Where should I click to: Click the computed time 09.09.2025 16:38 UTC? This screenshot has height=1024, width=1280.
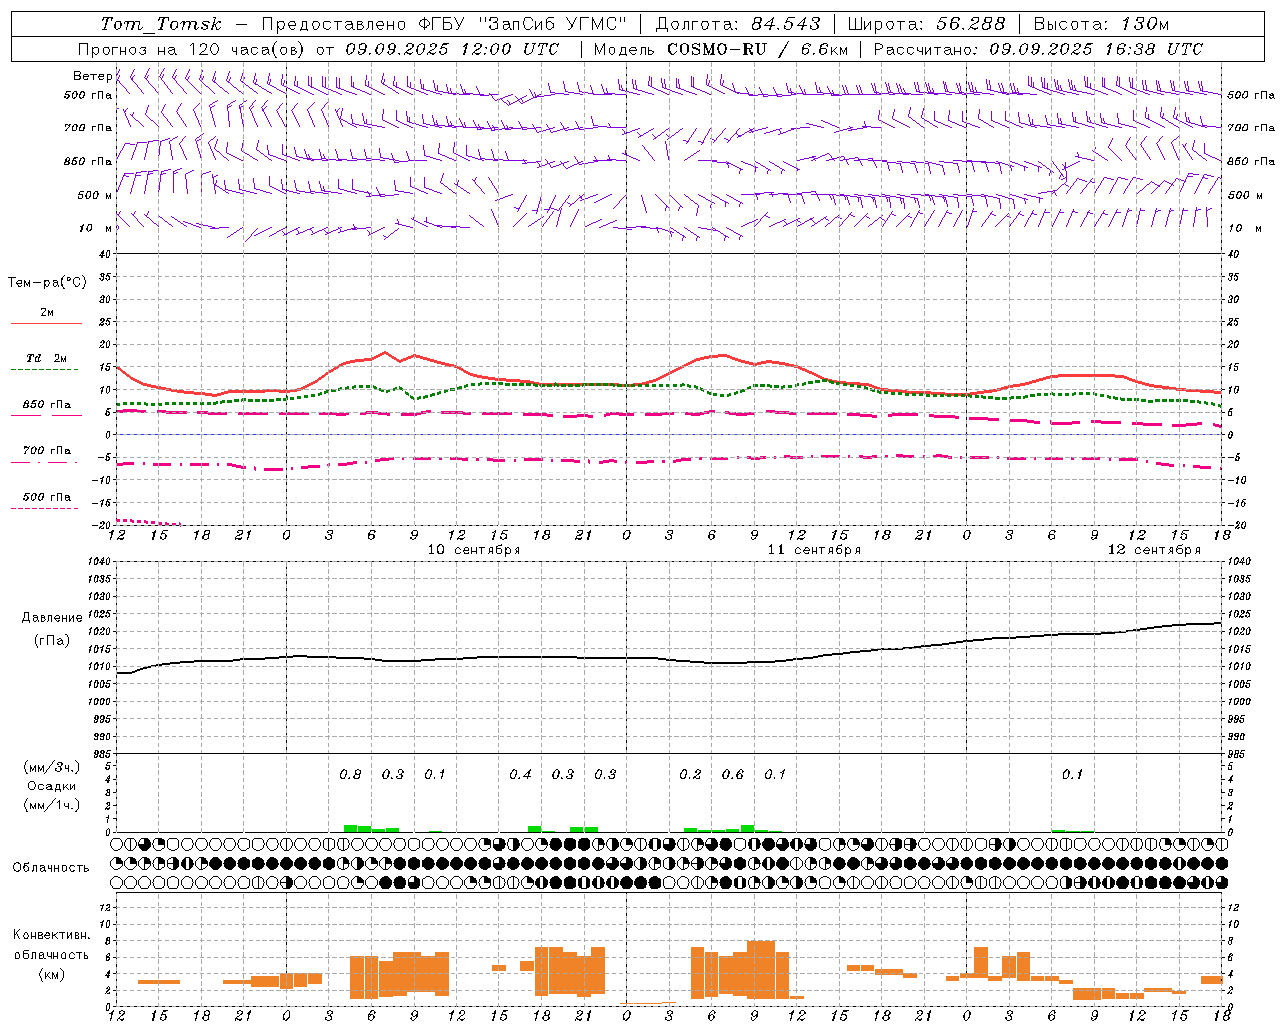[1096, 49]
